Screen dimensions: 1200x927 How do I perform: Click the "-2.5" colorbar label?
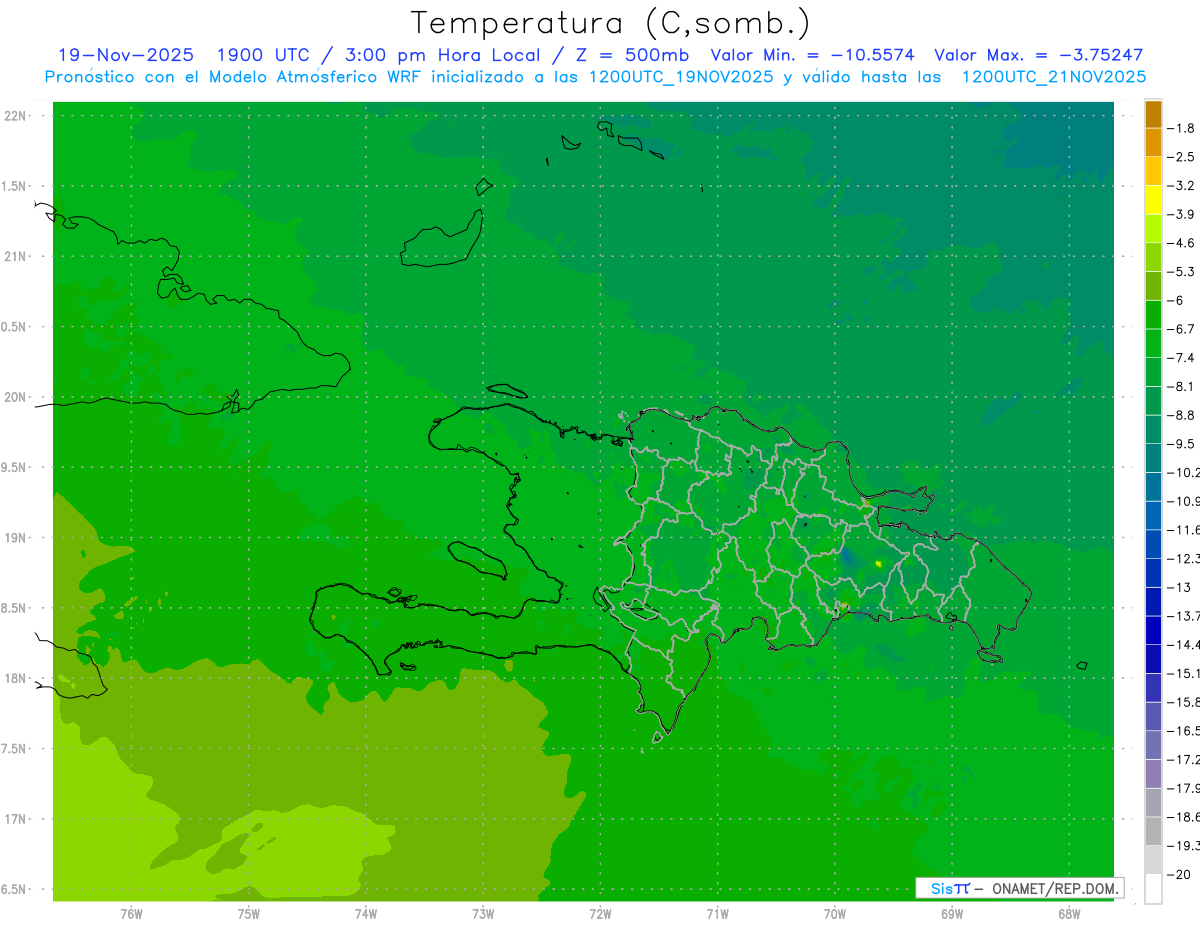(x=1181, y=157)
